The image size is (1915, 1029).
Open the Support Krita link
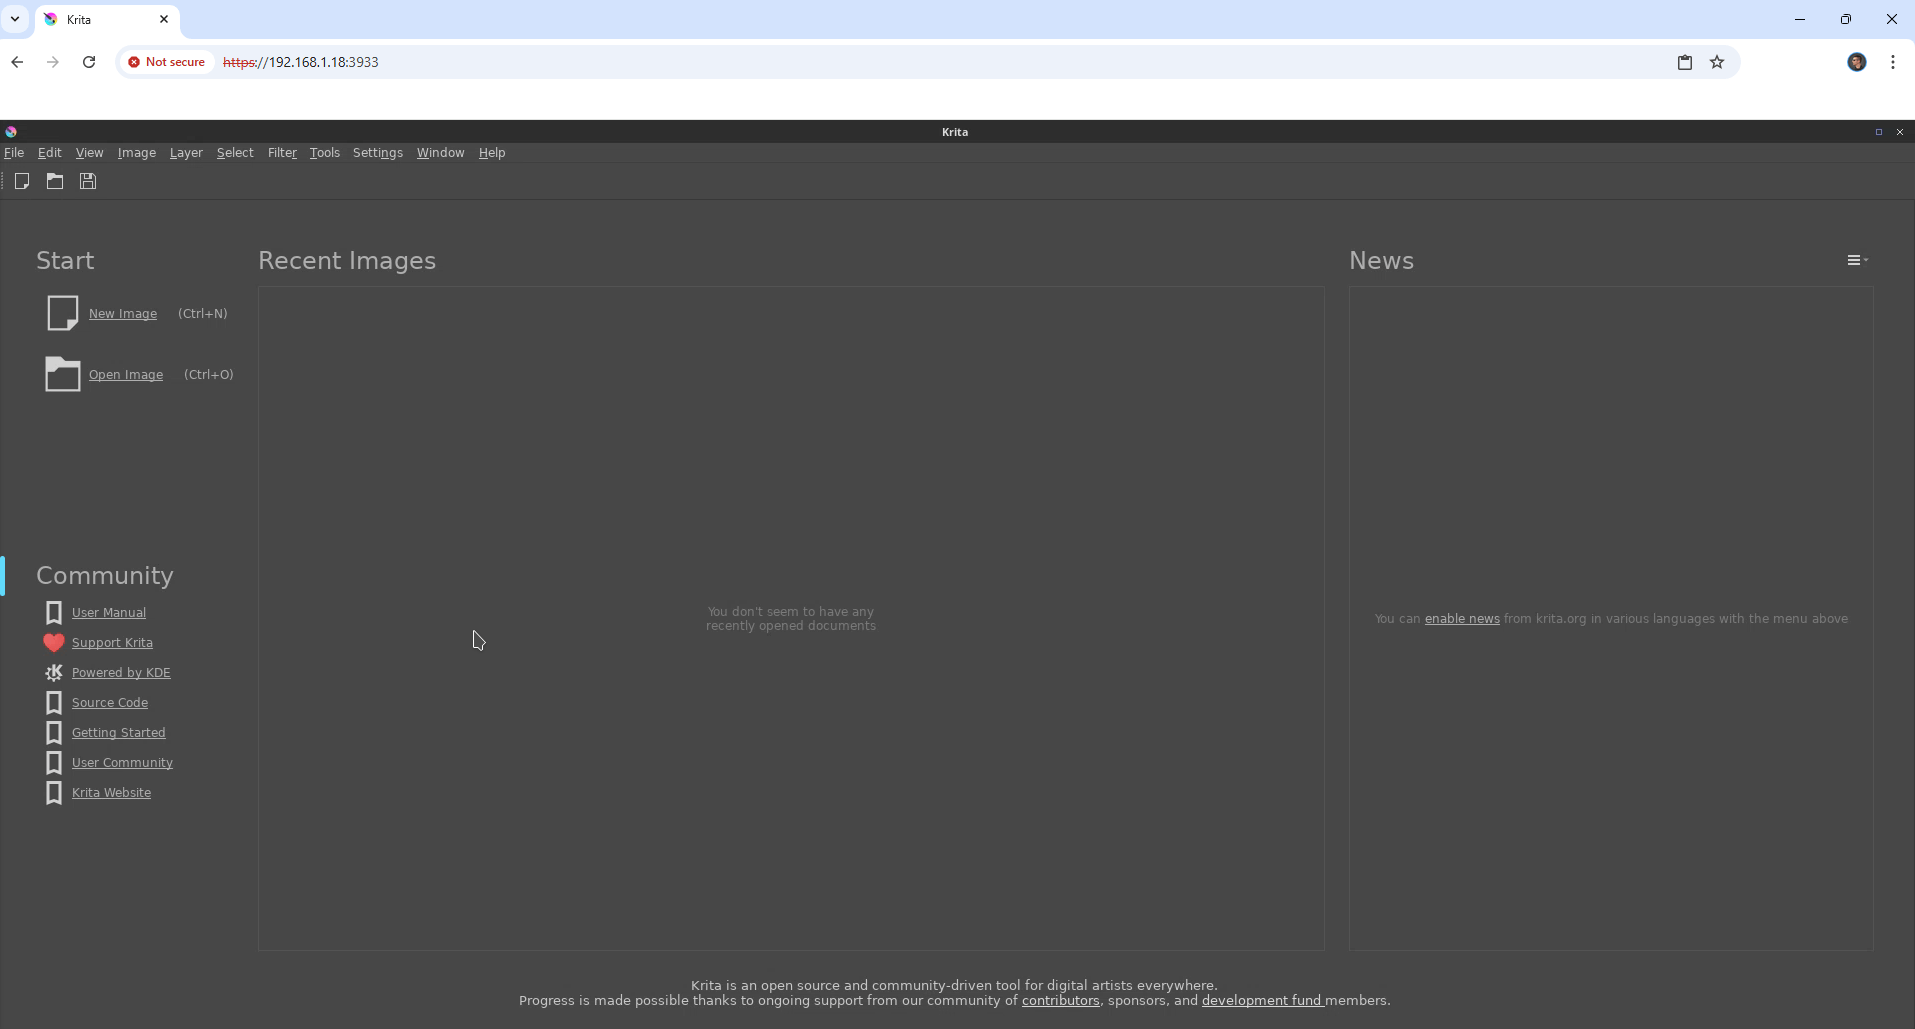pos(112,643)
